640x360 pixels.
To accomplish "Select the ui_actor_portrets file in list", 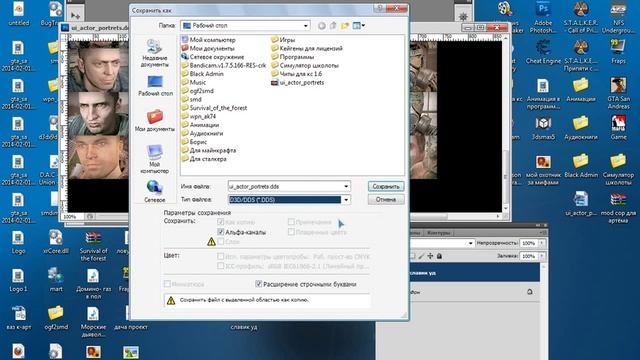I will (x=298, y=82).
